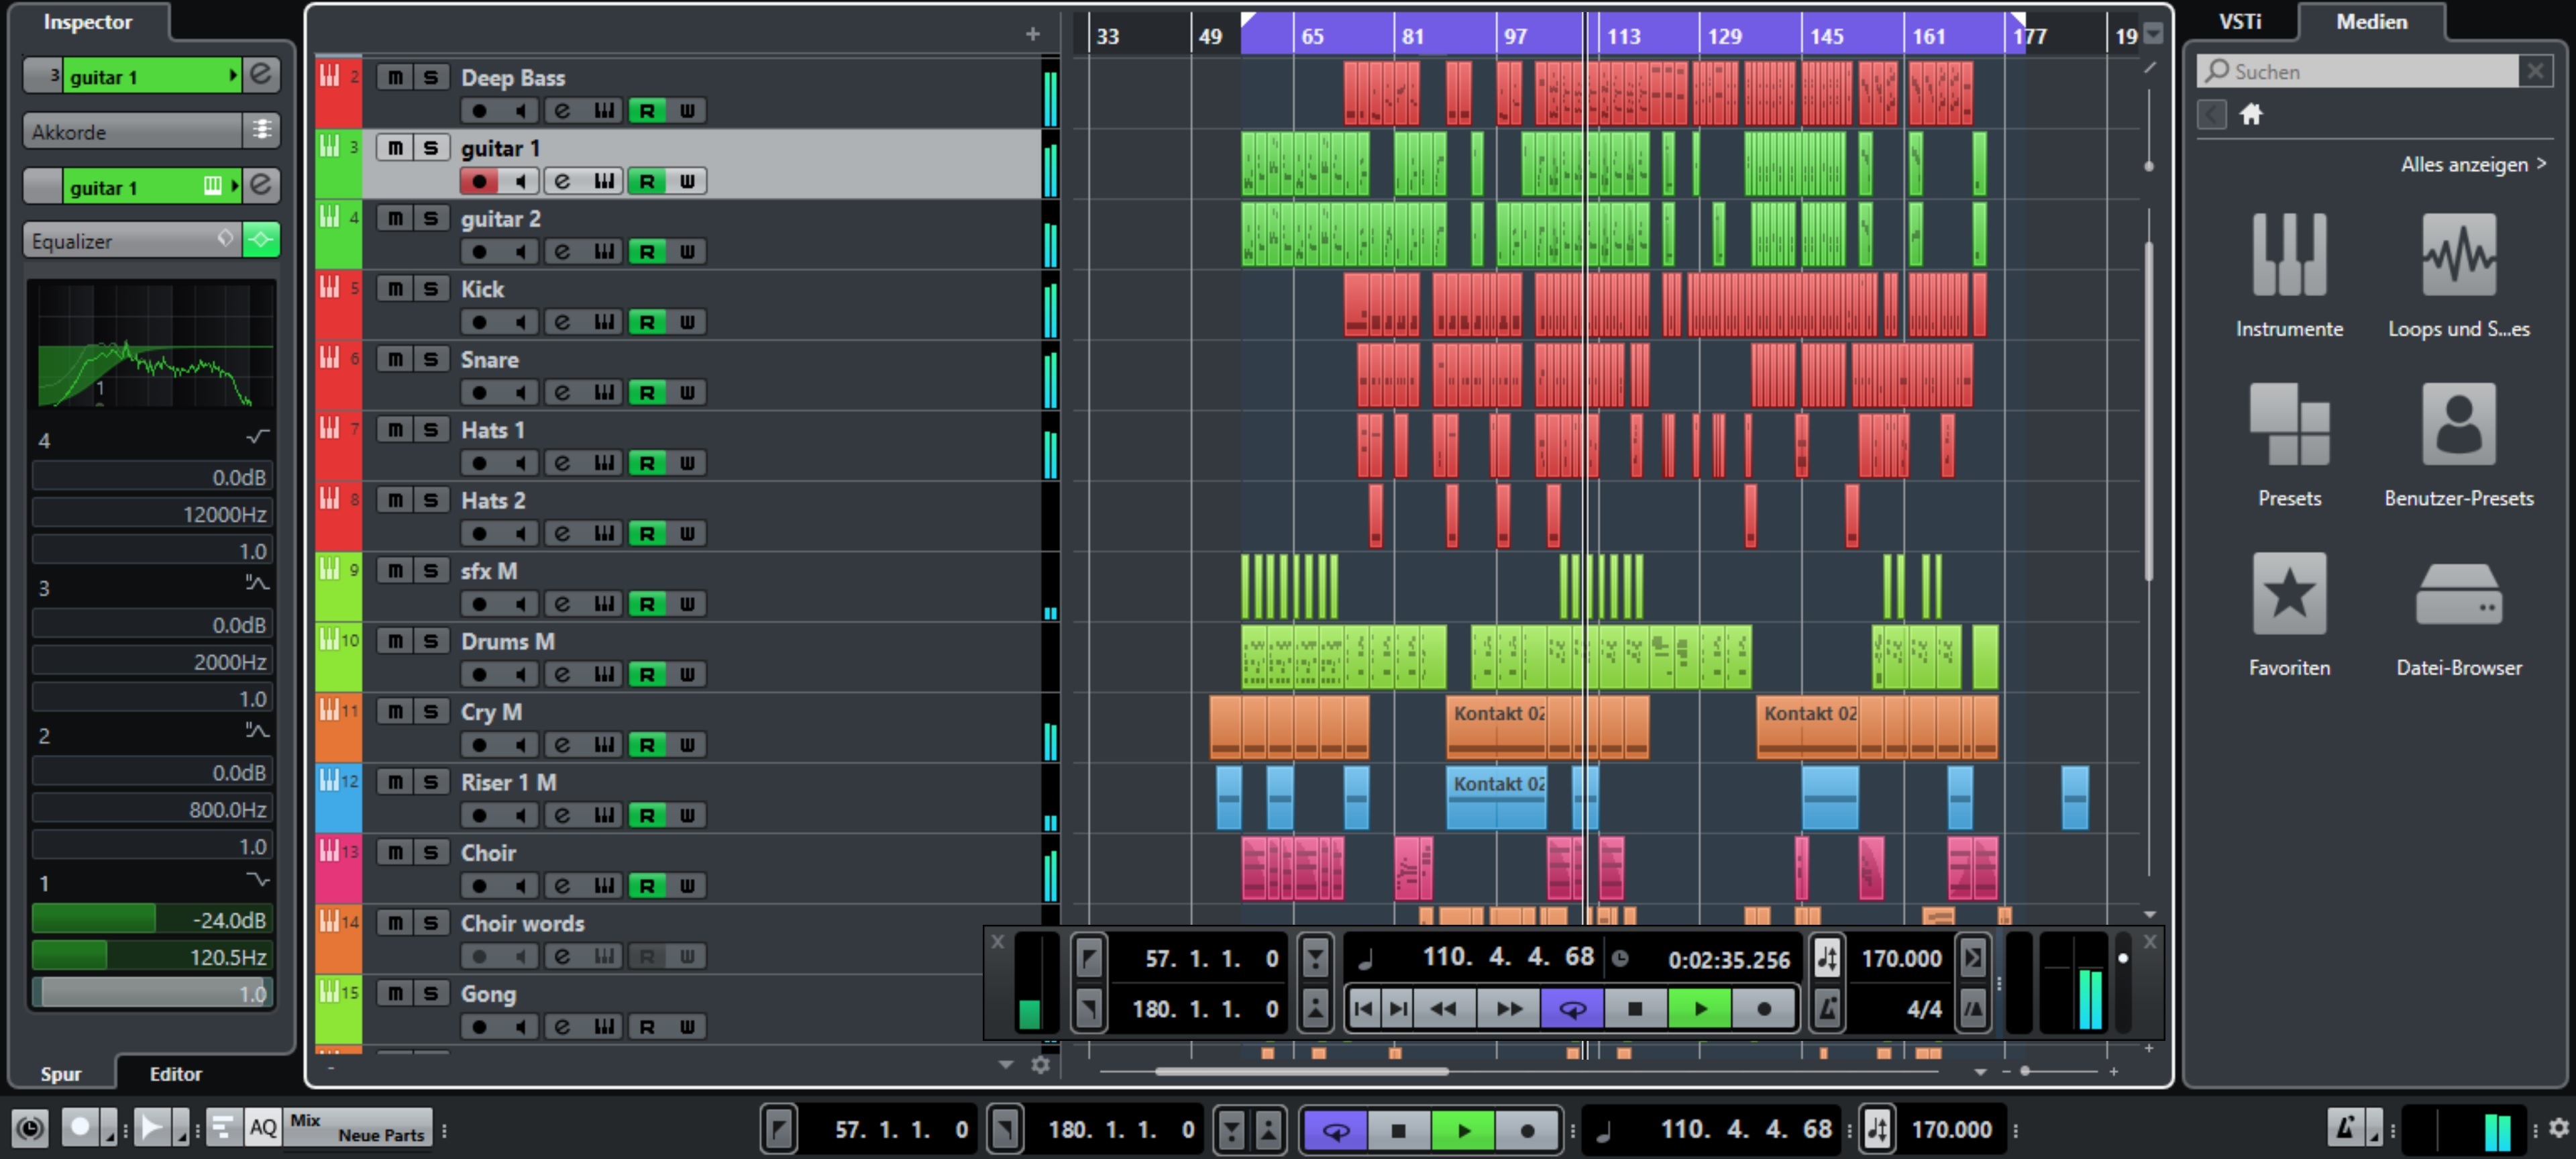Screen dimensions: 2576x1159
Task: Open edit instrument for guitar 1 track
Action: click(x=604, y=182)
